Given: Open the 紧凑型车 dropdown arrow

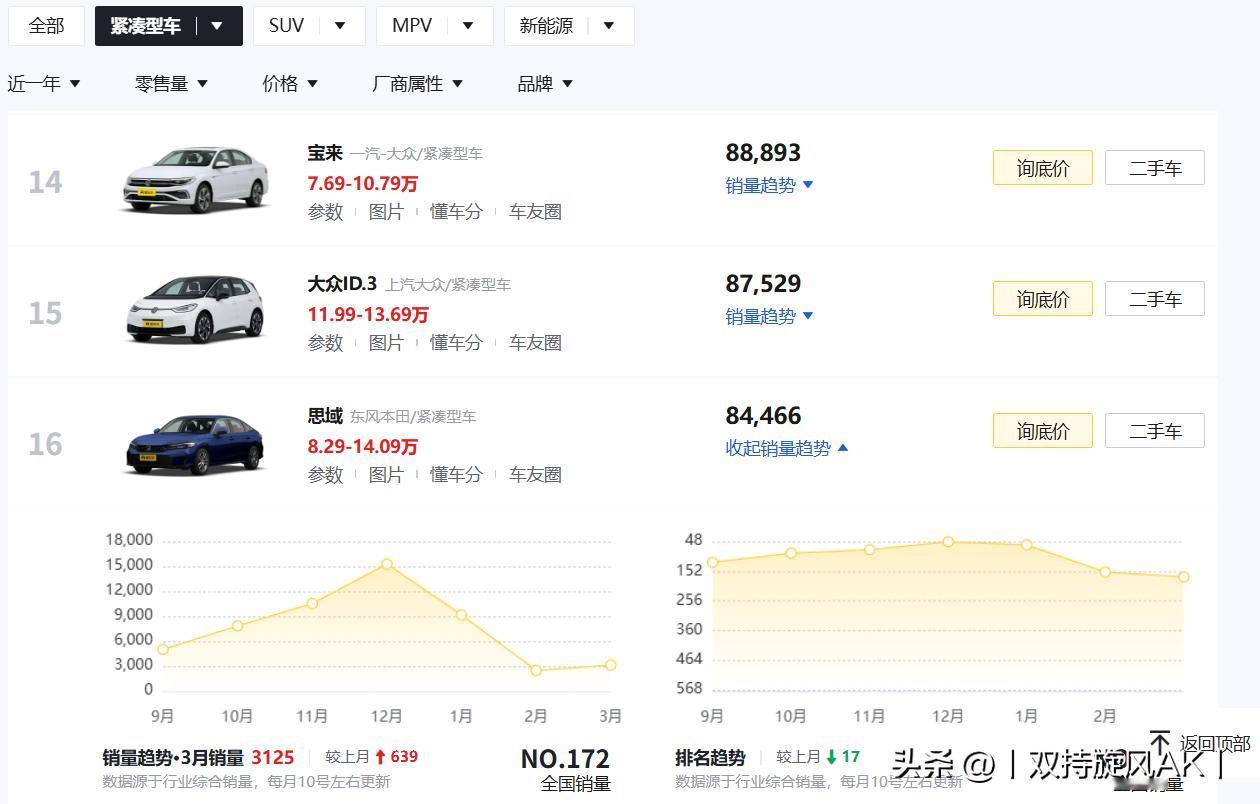Looking at the screenshot, I should click(217, 26).
